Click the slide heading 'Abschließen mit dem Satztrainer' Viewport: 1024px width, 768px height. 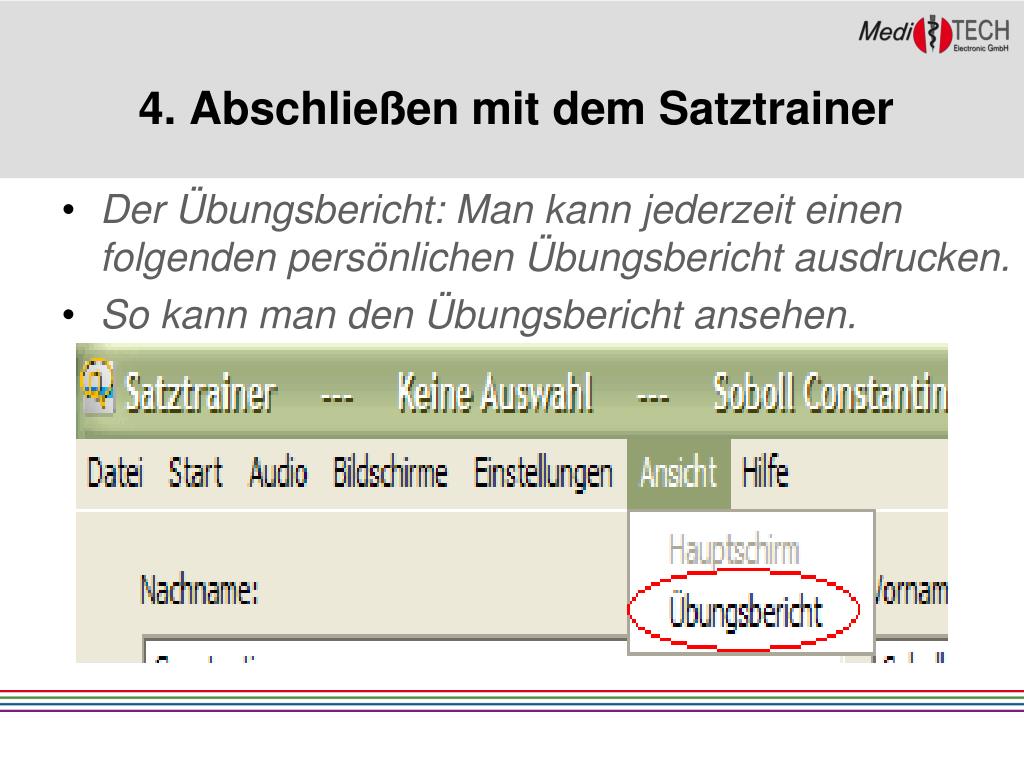[541, 108]
